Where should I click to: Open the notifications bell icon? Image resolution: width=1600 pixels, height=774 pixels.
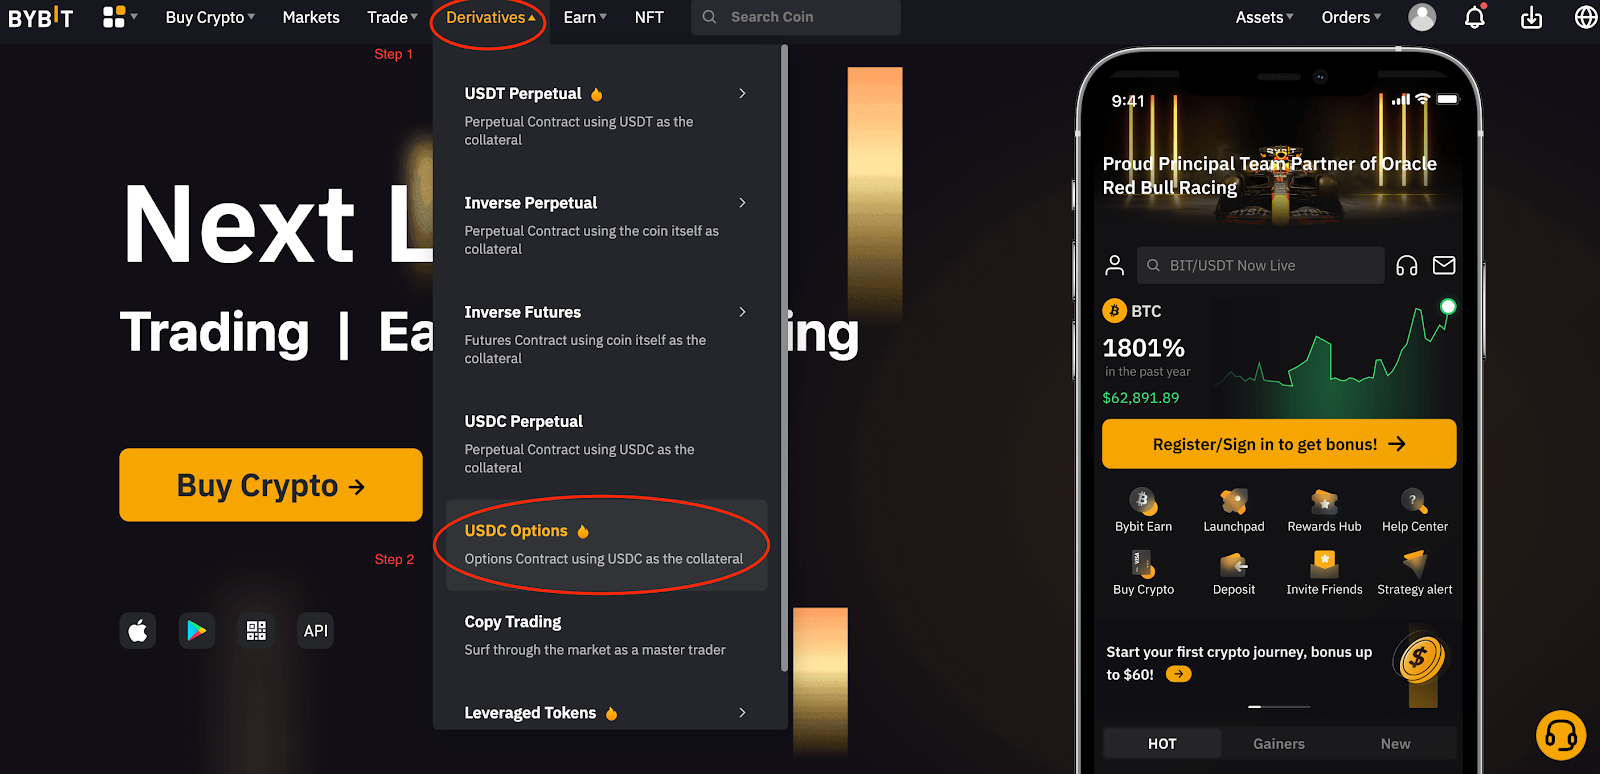pyautogui.click(x=1475, y=17)
